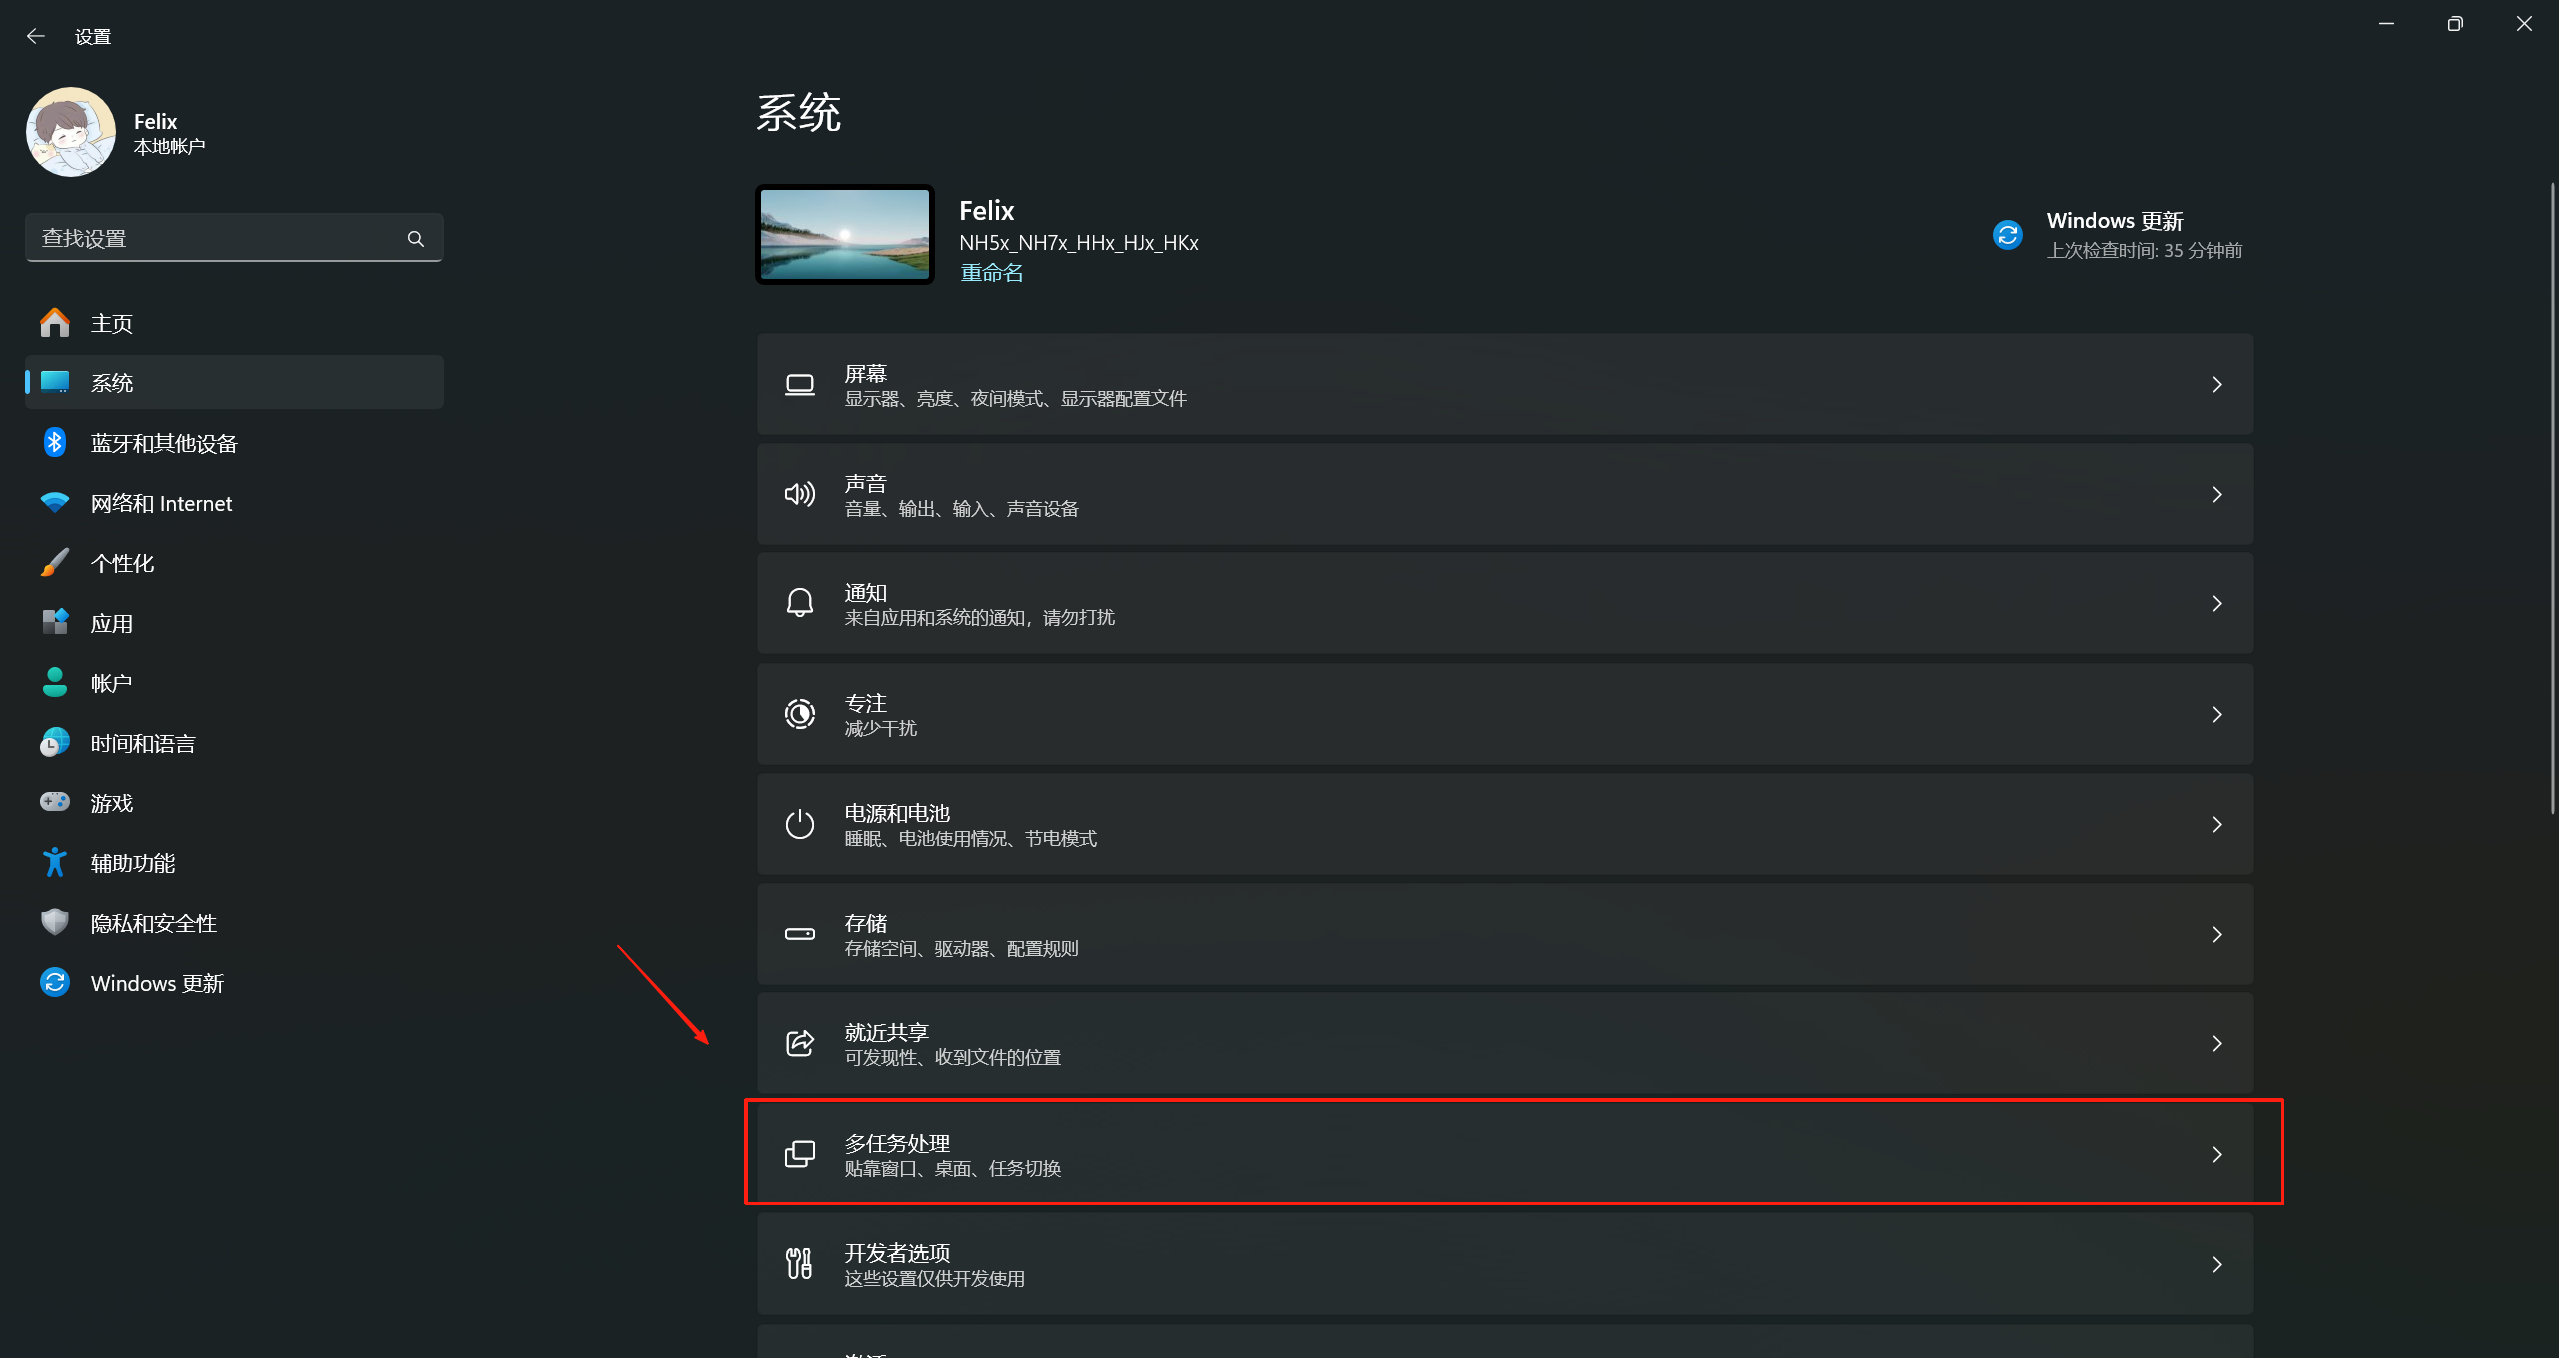Open 游戏 settings from sidebar
This screenshot has width=2559, height=1358.
click(x=112, y=802)
